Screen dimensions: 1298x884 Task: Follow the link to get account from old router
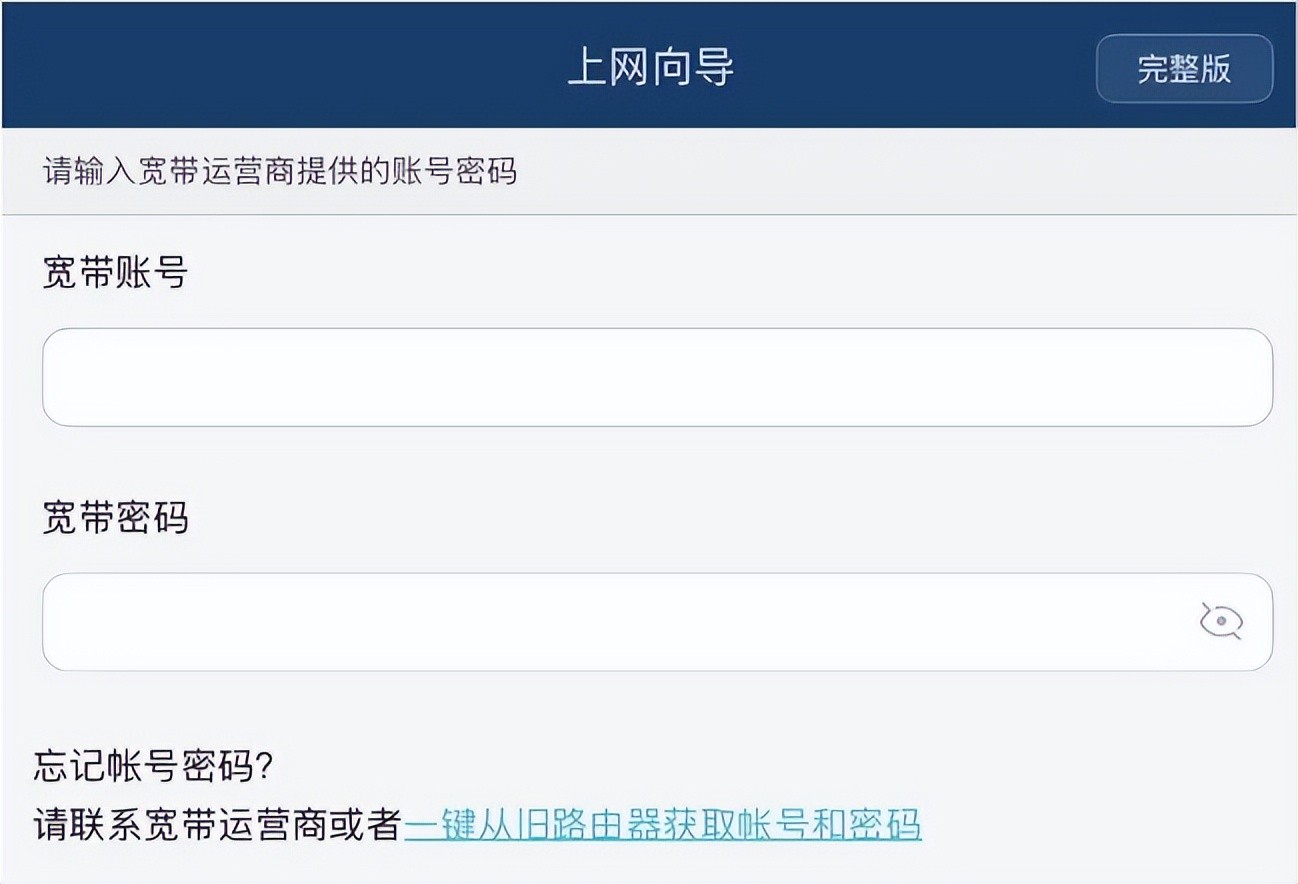click(x=662, y=826)
